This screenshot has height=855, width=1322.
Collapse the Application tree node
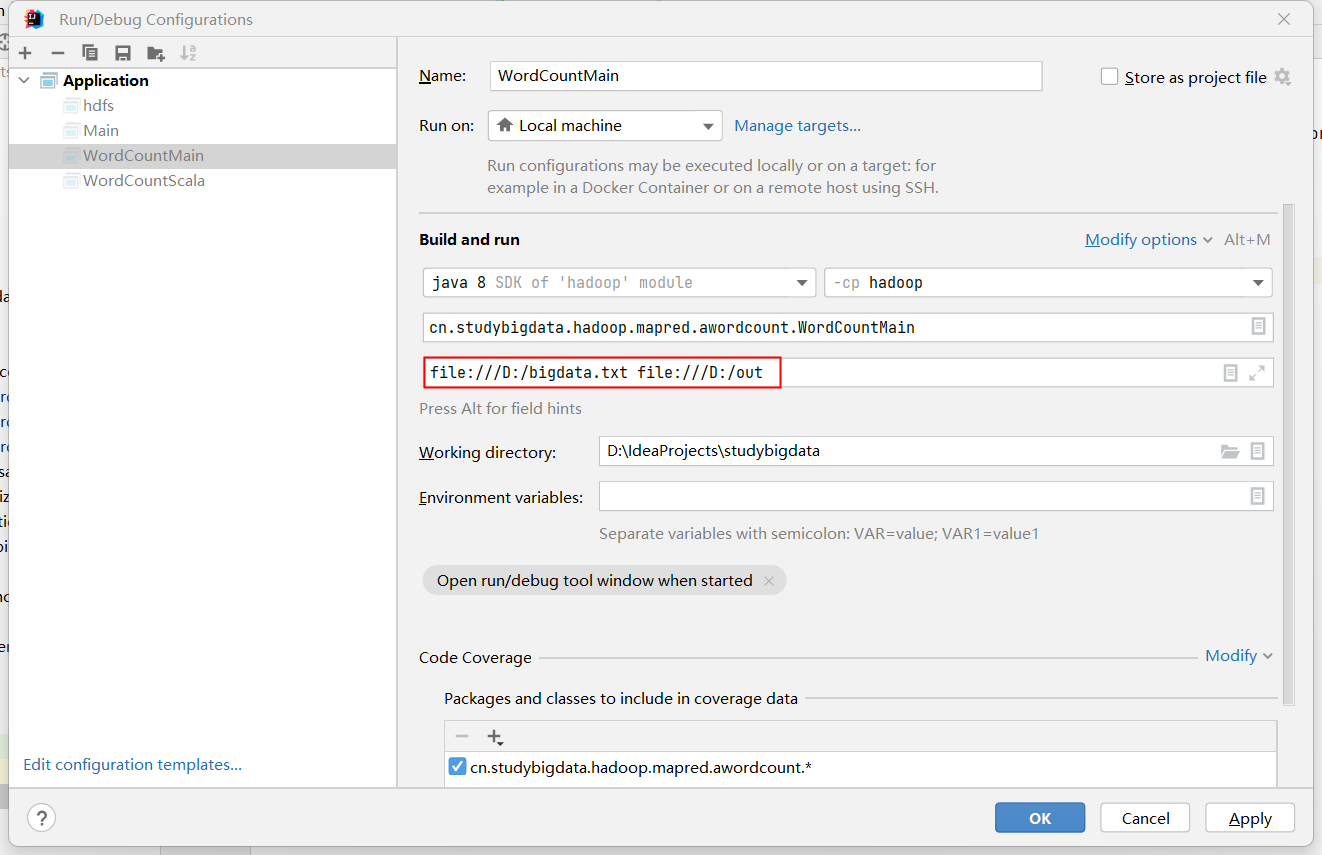24,81
